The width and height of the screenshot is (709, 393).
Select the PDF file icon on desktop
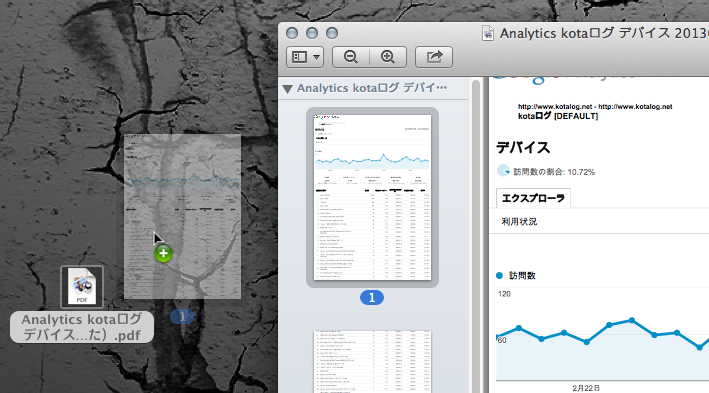pos(82,287)
